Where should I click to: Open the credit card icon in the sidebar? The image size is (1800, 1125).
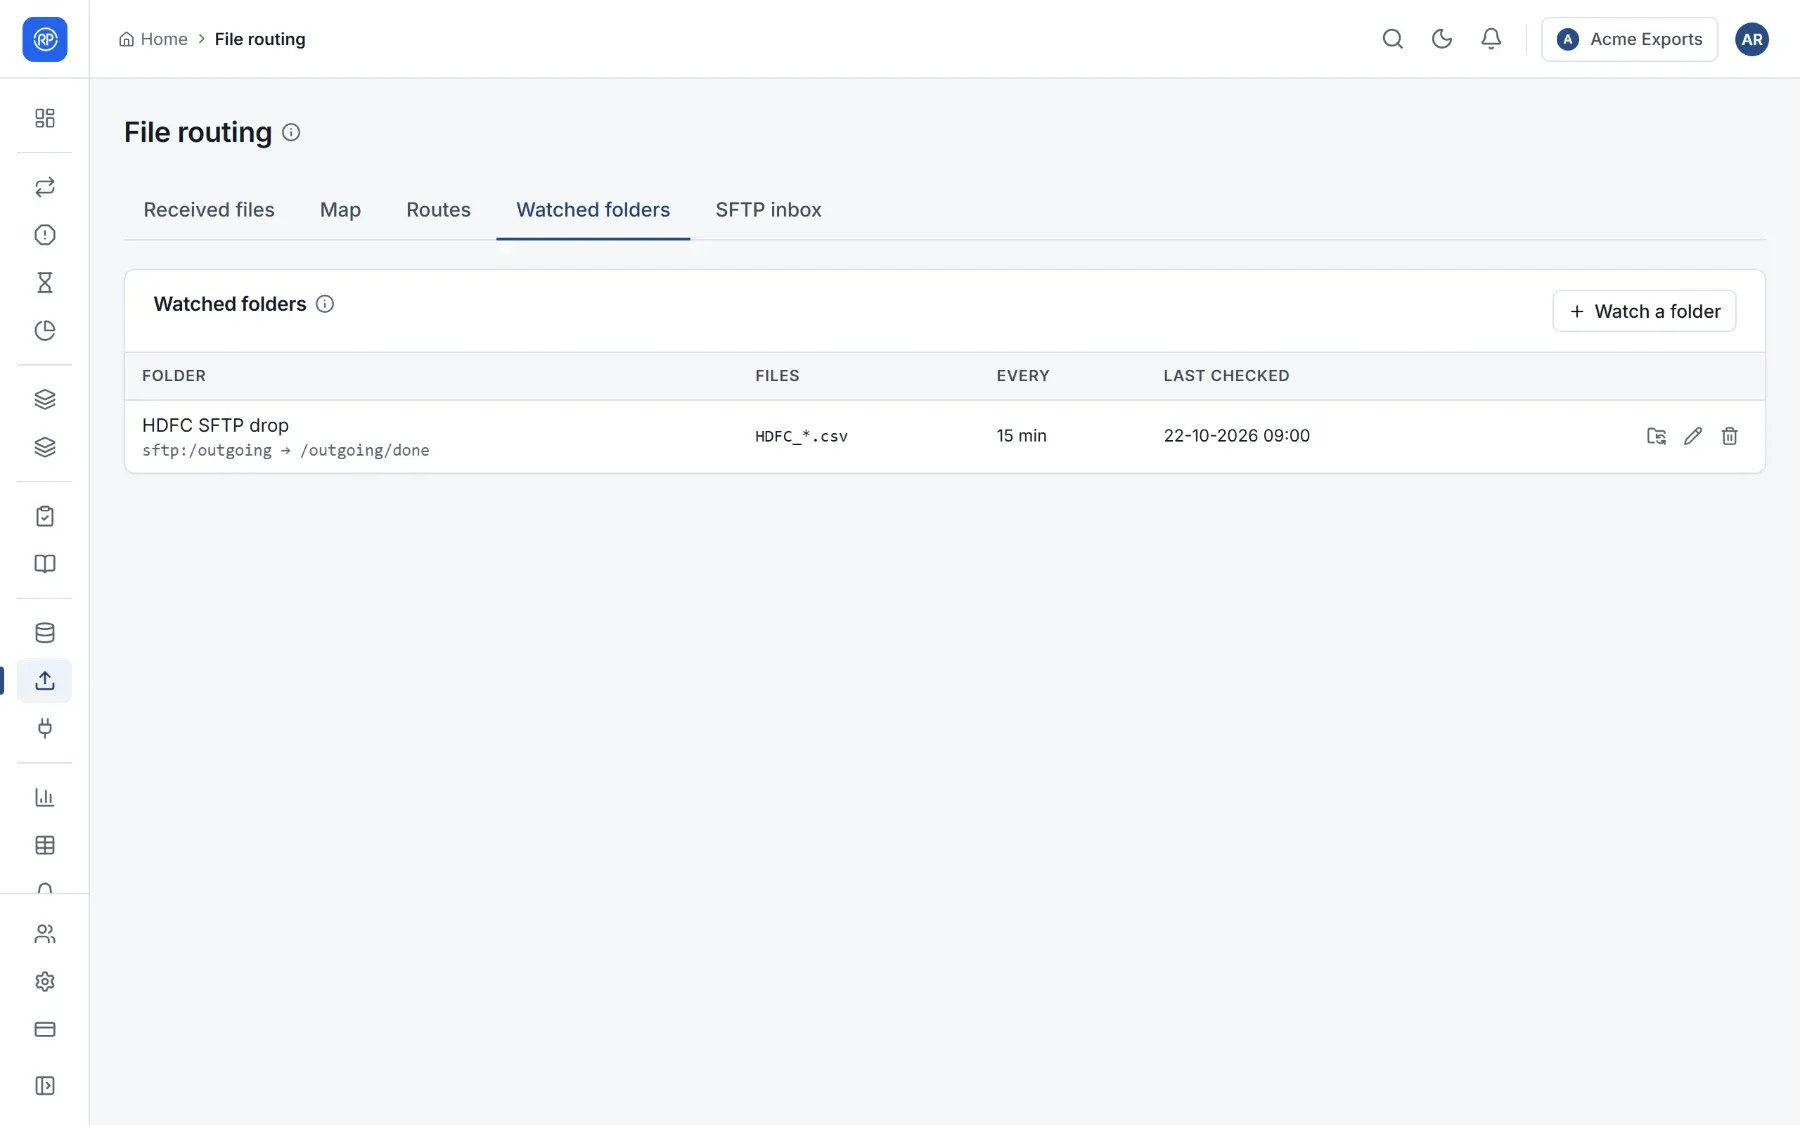pos(45,1030)
